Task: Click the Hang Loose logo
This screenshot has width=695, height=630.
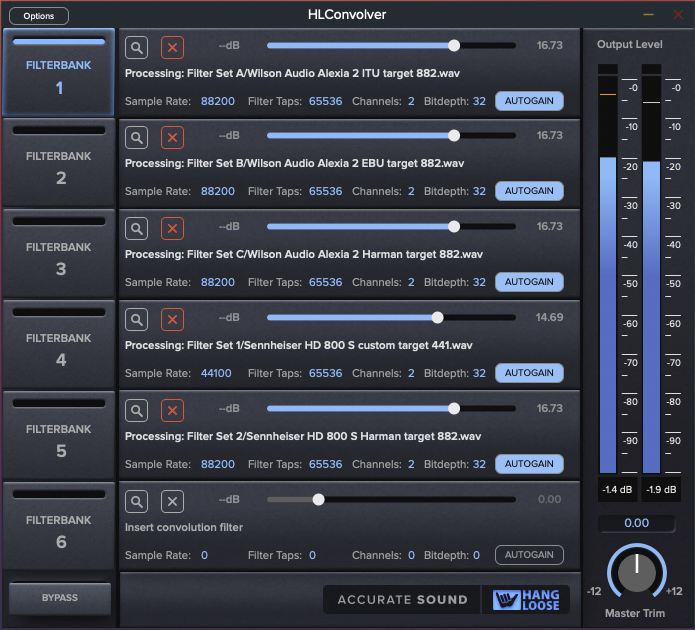Action: coord(526,600)
